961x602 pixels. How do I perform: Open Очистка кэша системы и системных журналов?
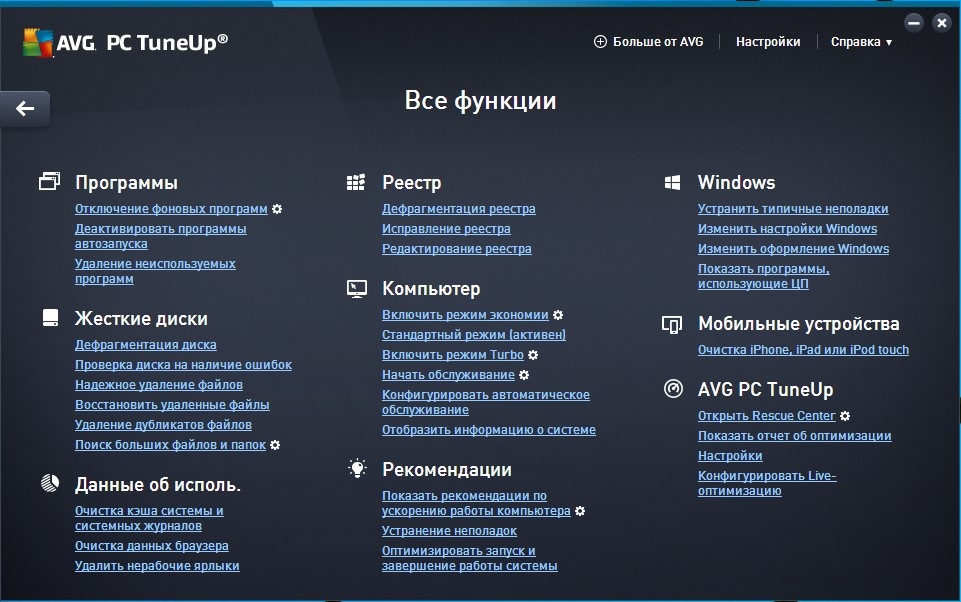click(x=149, y=518)
